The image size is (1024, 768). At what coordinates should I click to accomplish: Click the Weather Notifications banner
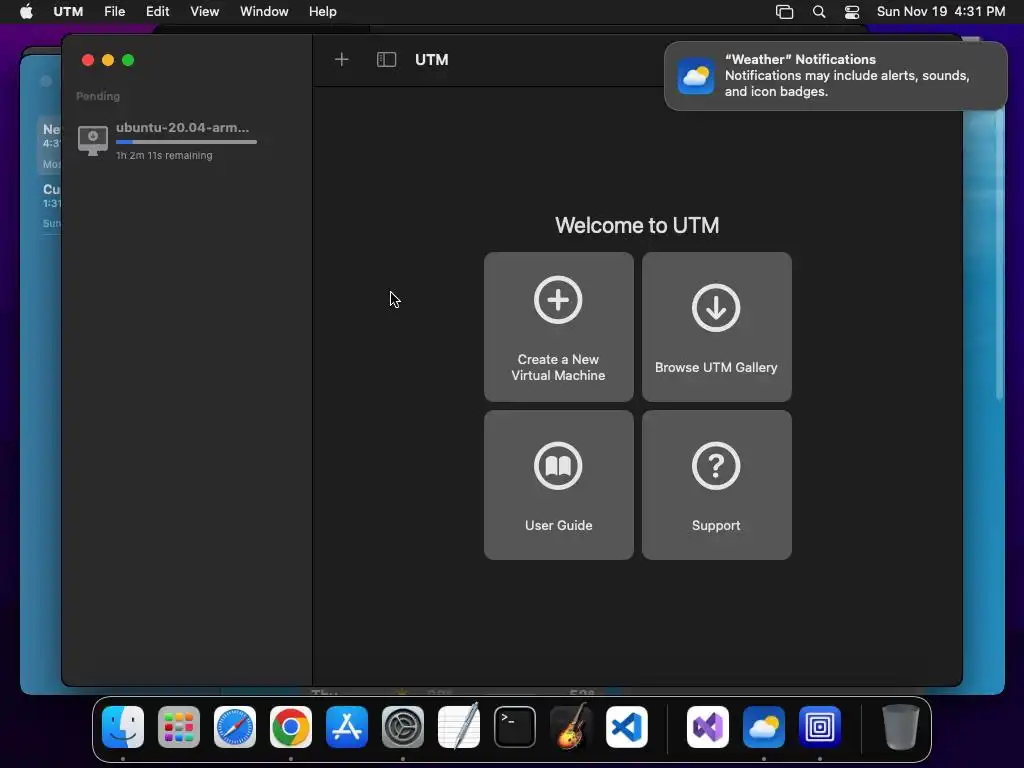[x=835, y=76]
